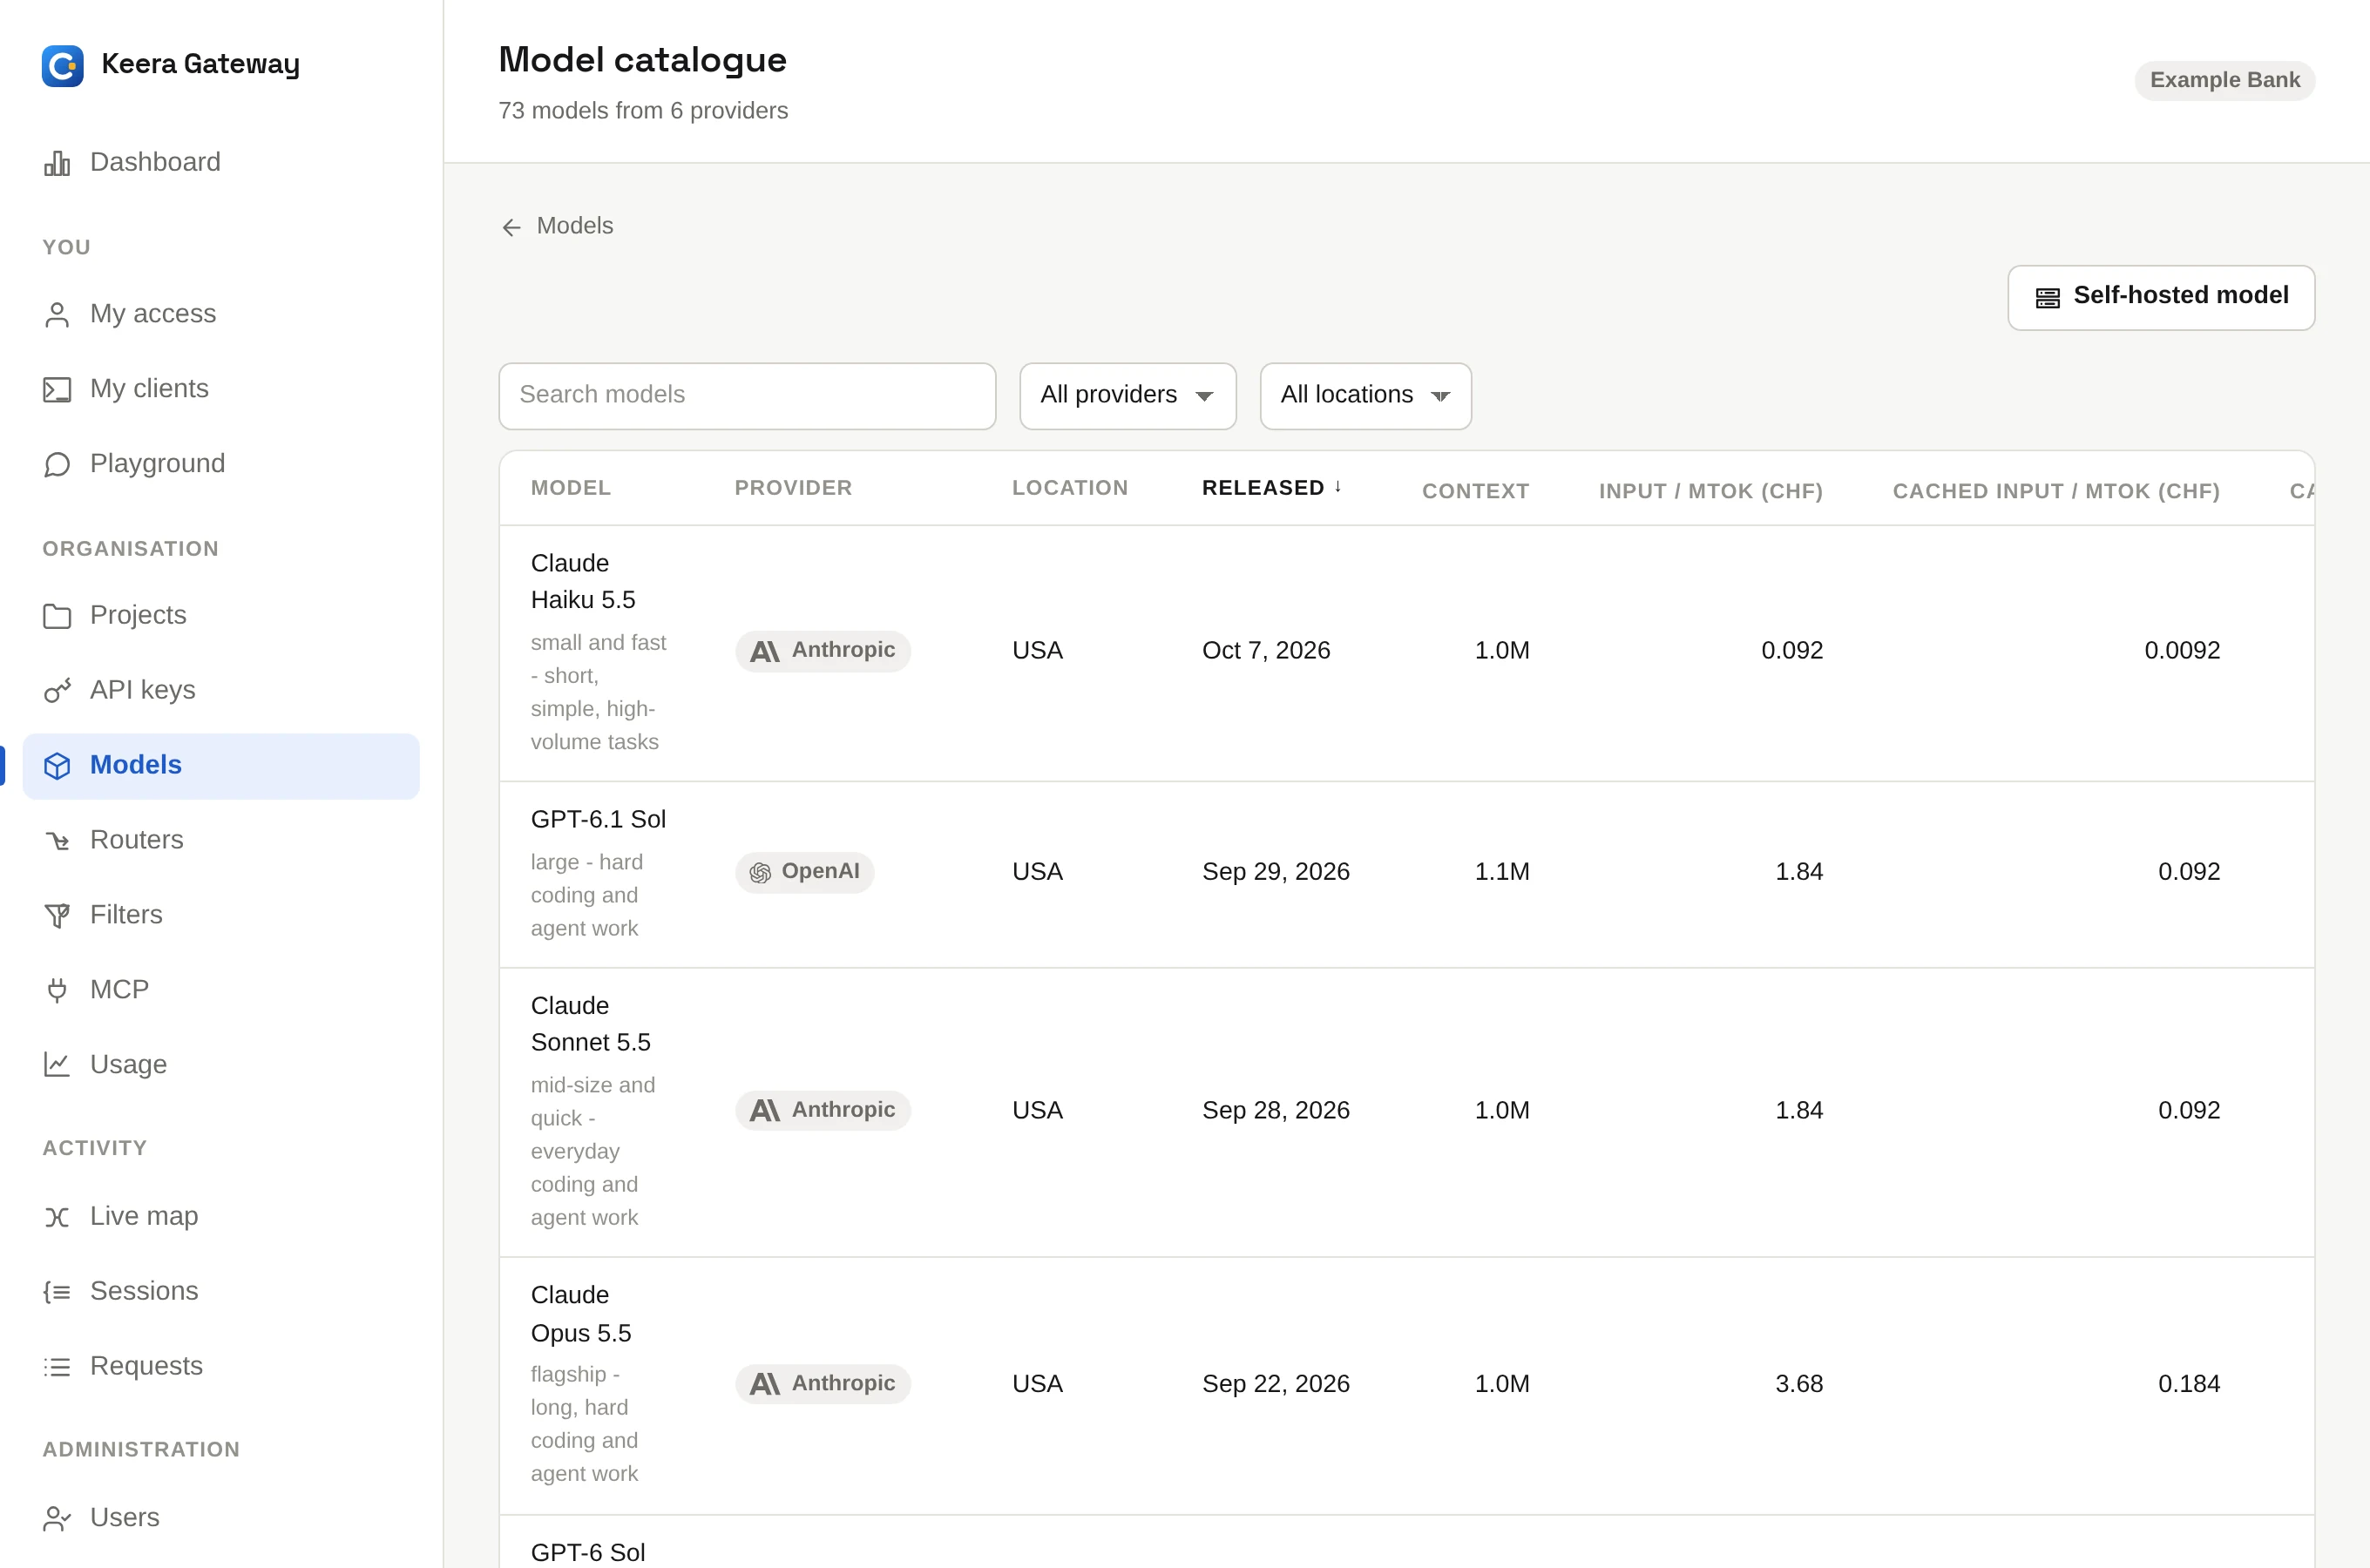Image resolution: width=2370 pixels, height=1568 pixels.
Task: Sort by Input / MTok (CHF) column
Action: [1710, 491]
